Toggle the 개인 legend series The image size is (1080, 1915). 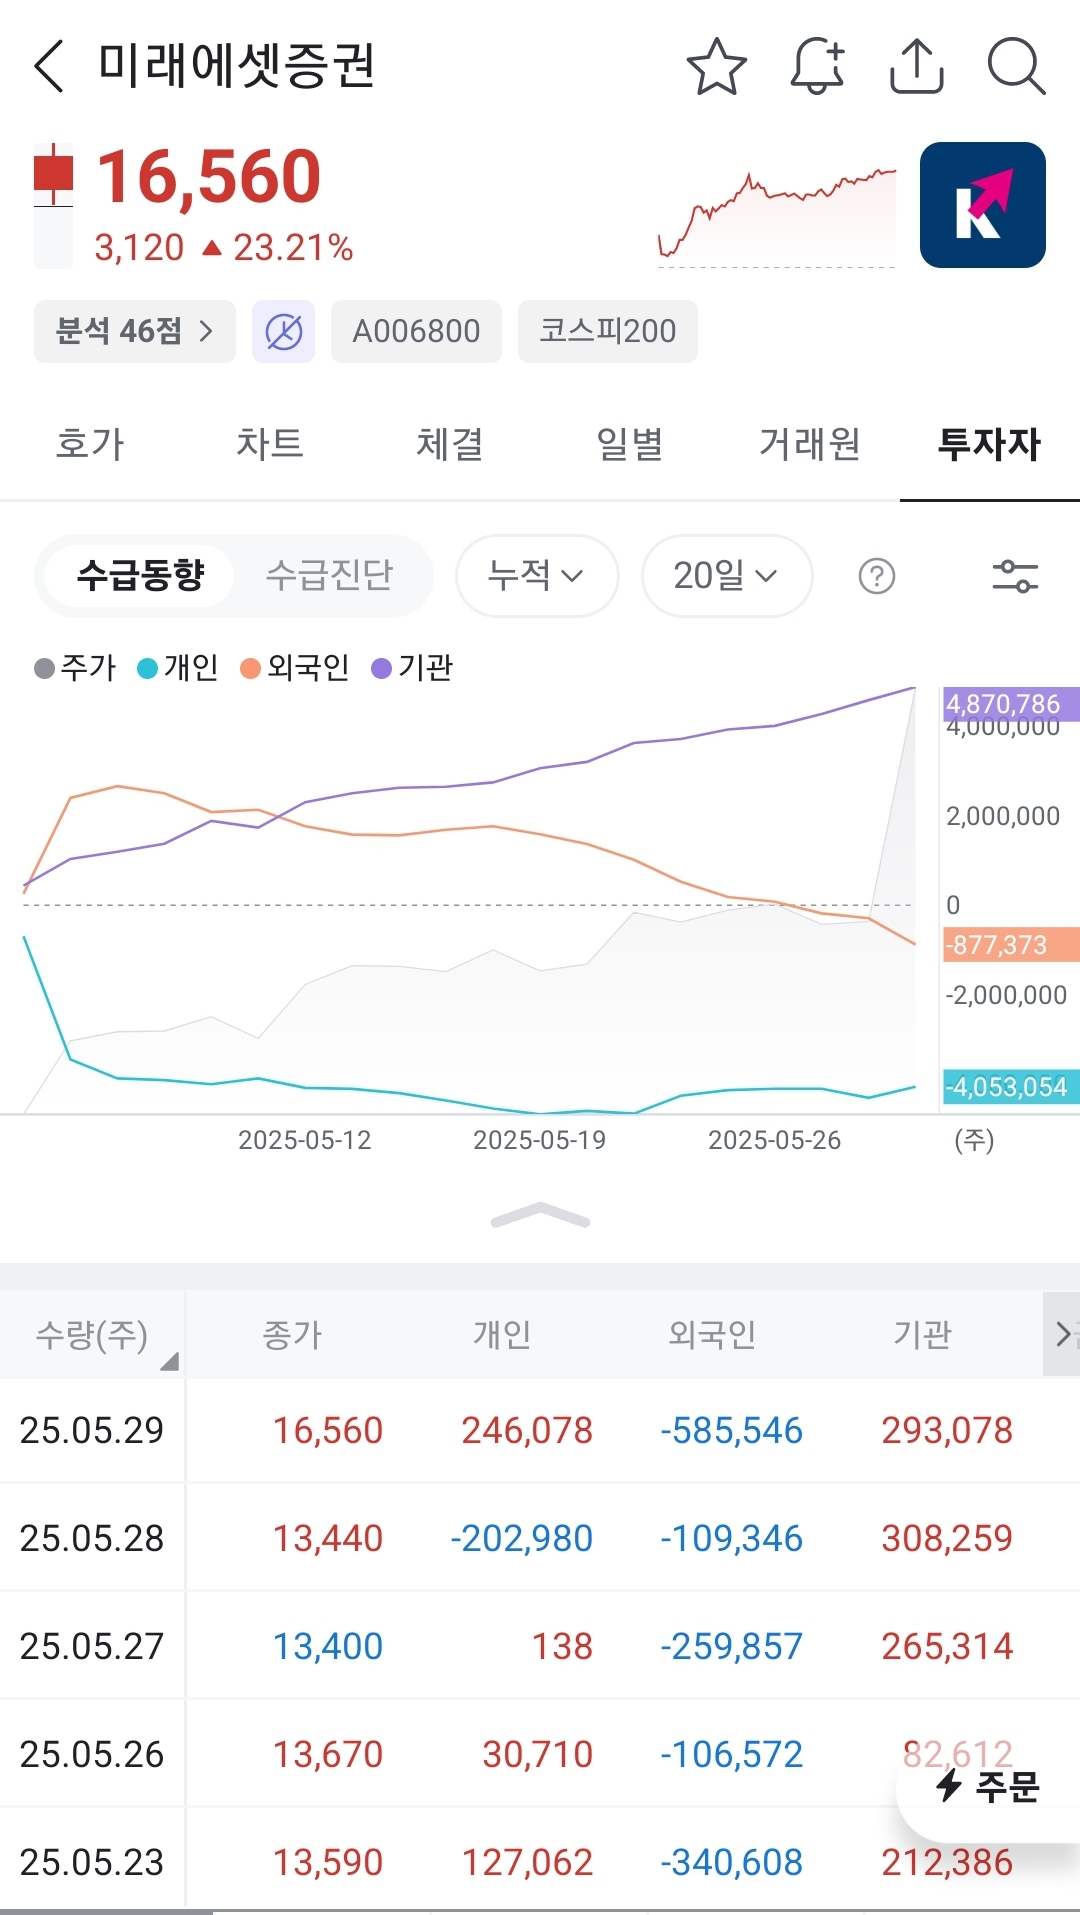click(x=178, y=667)
